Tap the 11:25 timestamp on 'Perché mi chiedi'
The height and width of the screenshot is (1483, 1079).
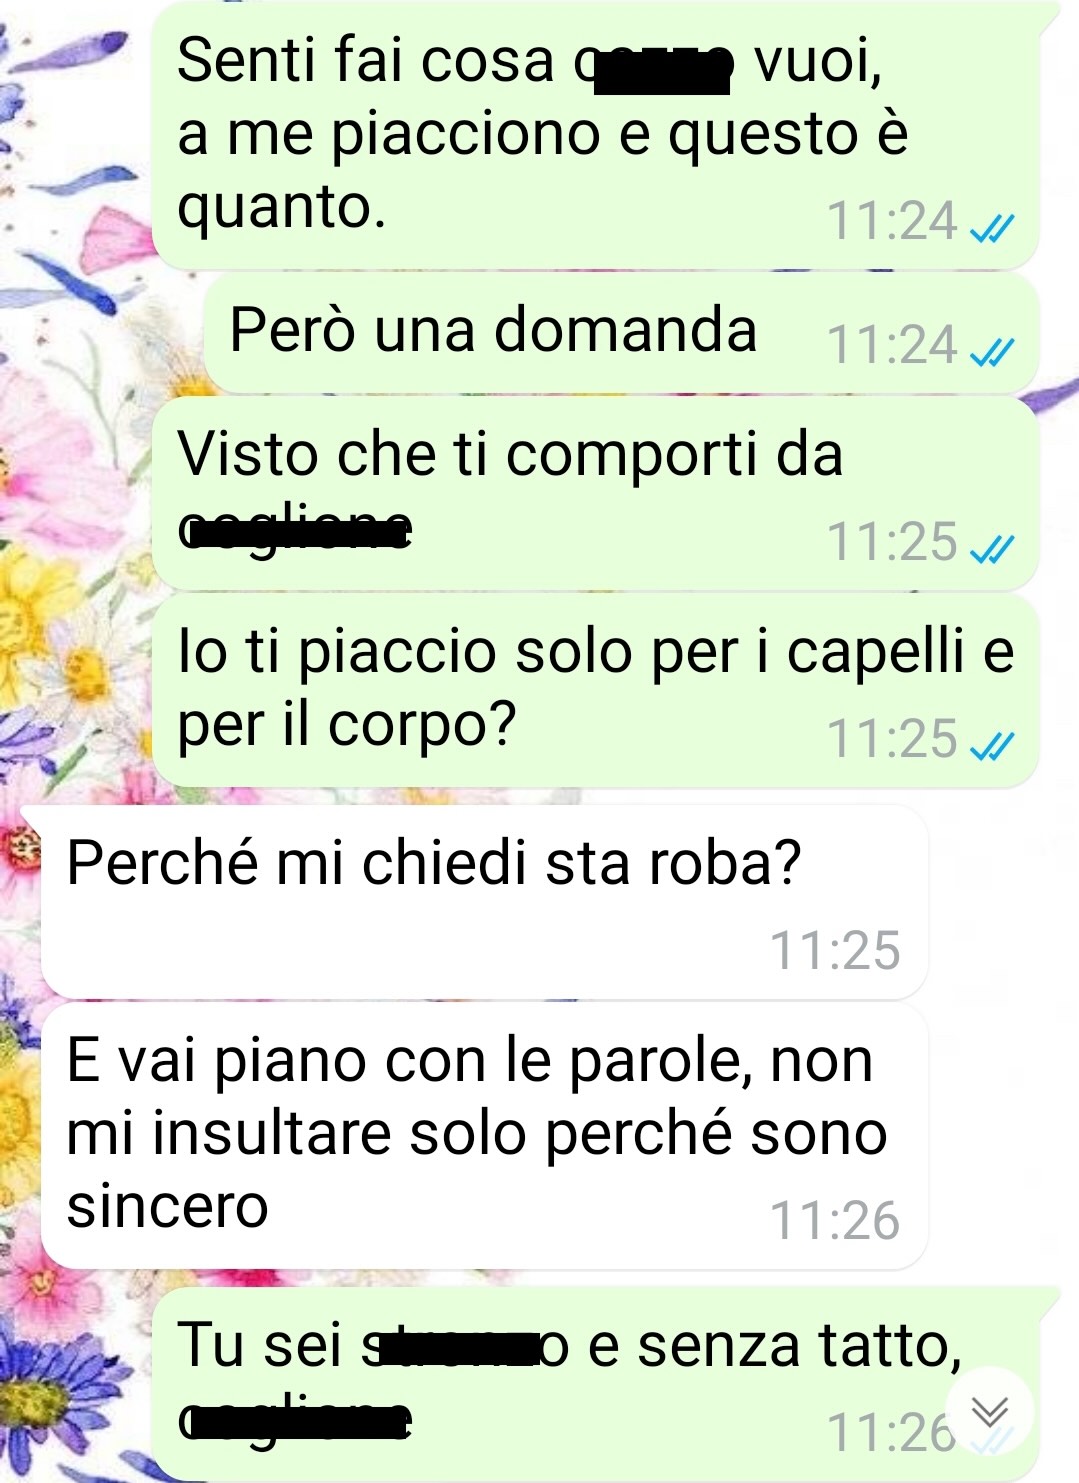click(x=835, y=950)
